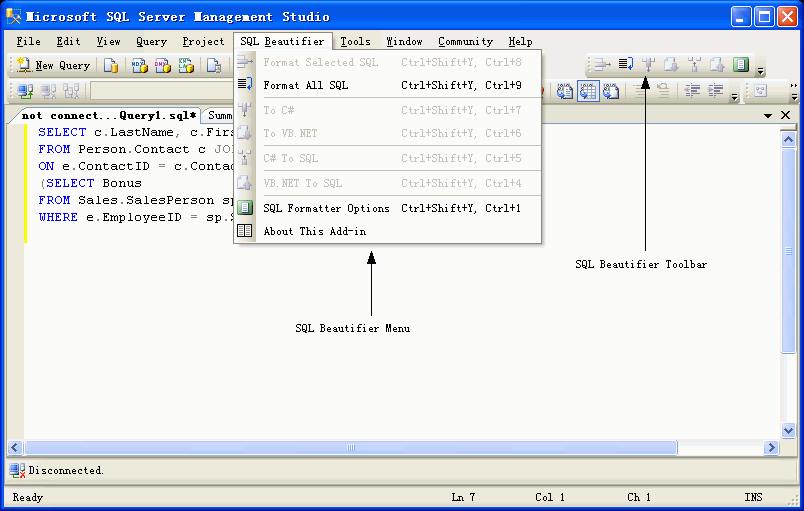Choose the C# To SQL menu entry
Image resolution: width=804 pixels, height=511 pixels.
(388, 158)
